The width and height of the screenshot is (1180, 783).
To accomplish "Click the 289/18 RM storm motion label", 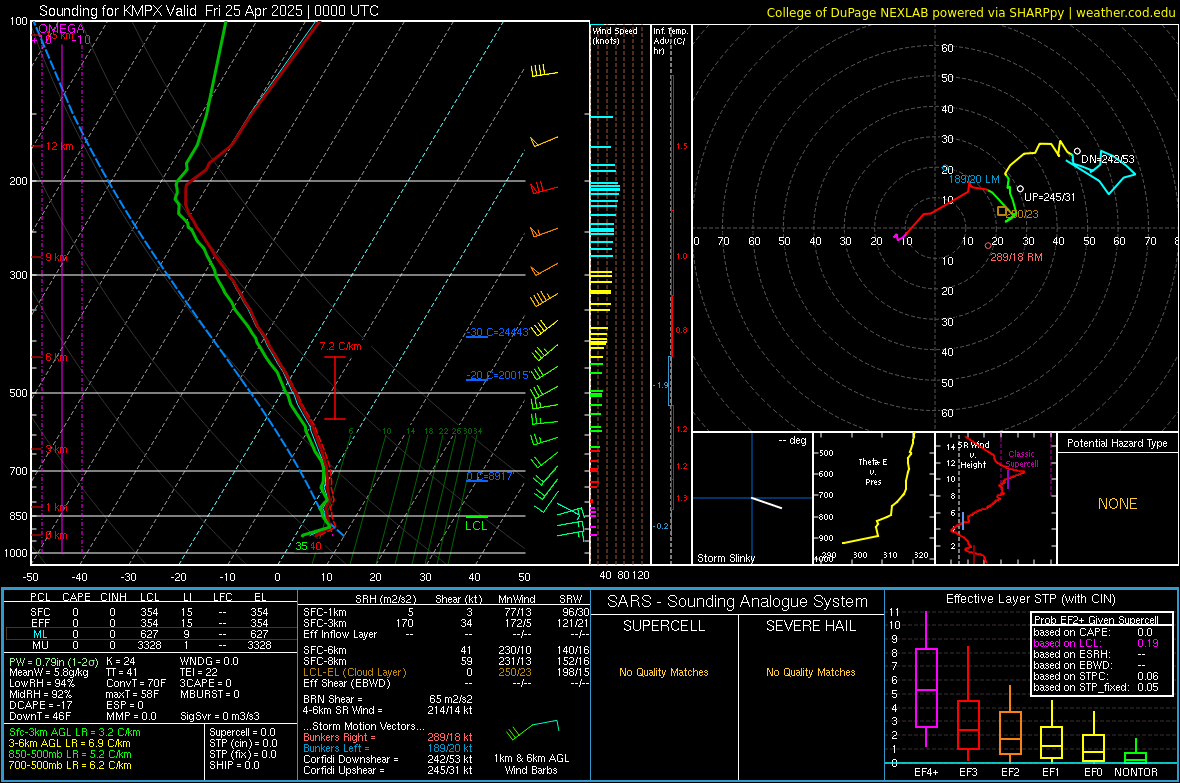I will coord(1016,257).
